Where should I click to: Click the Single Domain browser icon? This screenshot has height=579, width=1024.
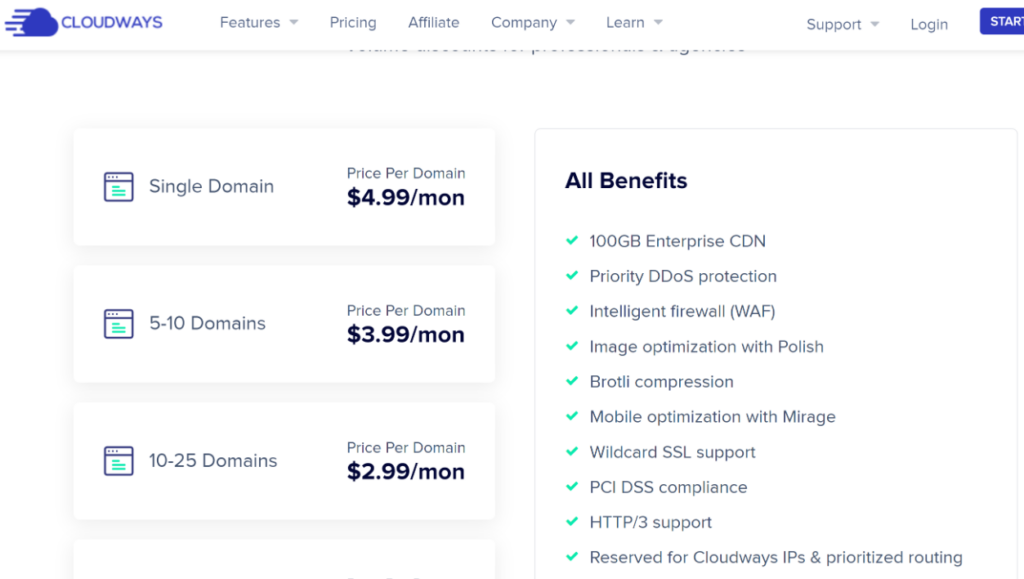[118, 187]
